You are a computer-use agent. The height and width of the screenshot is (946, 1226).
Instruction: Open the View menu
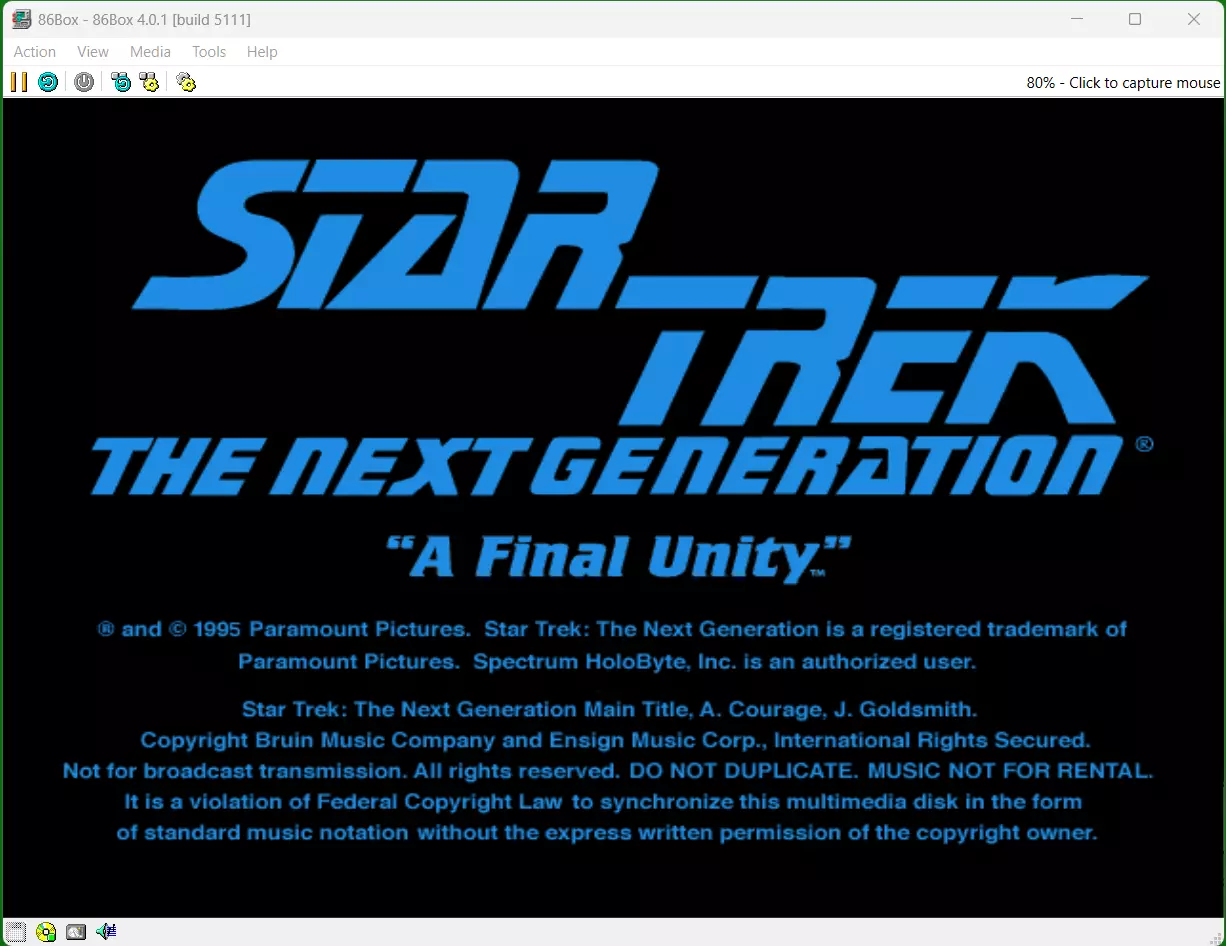[x=93, y=52]
